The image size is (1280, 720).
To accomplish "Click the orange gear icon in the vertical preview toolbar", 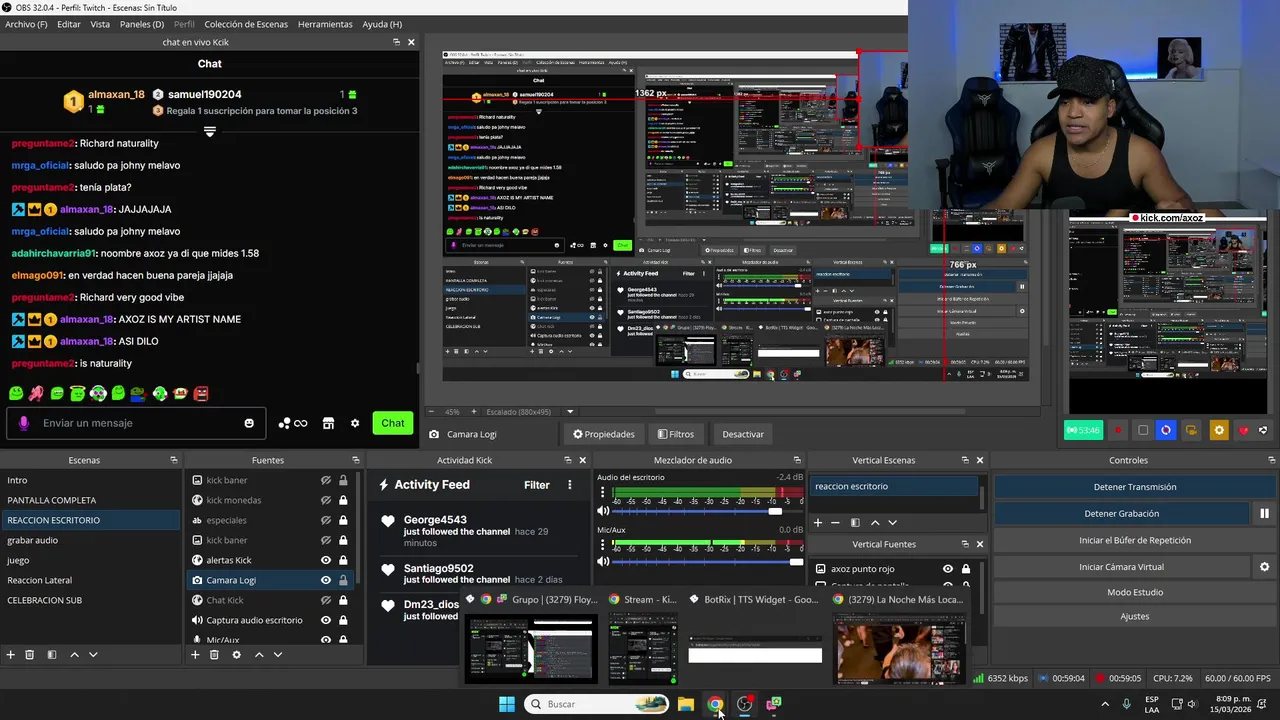I will [x=1218, y=430].
